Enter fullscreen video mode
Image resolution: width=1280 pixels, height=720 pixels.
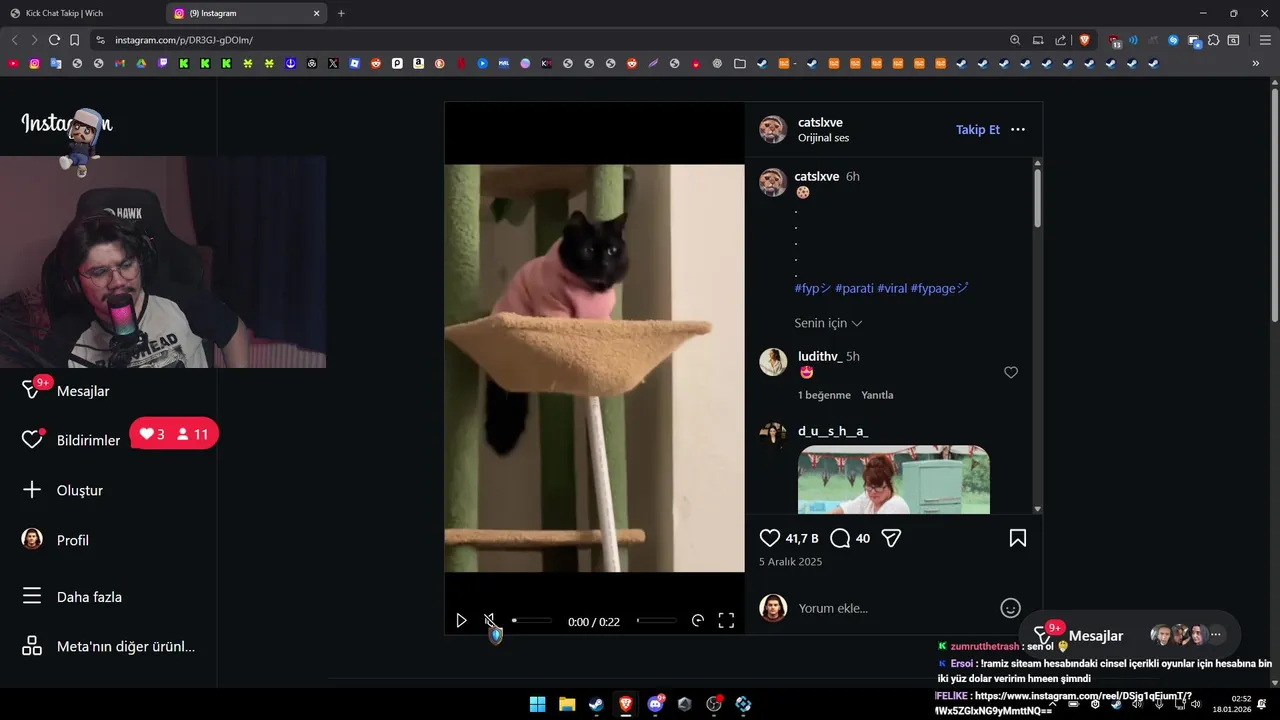point(727,621)
